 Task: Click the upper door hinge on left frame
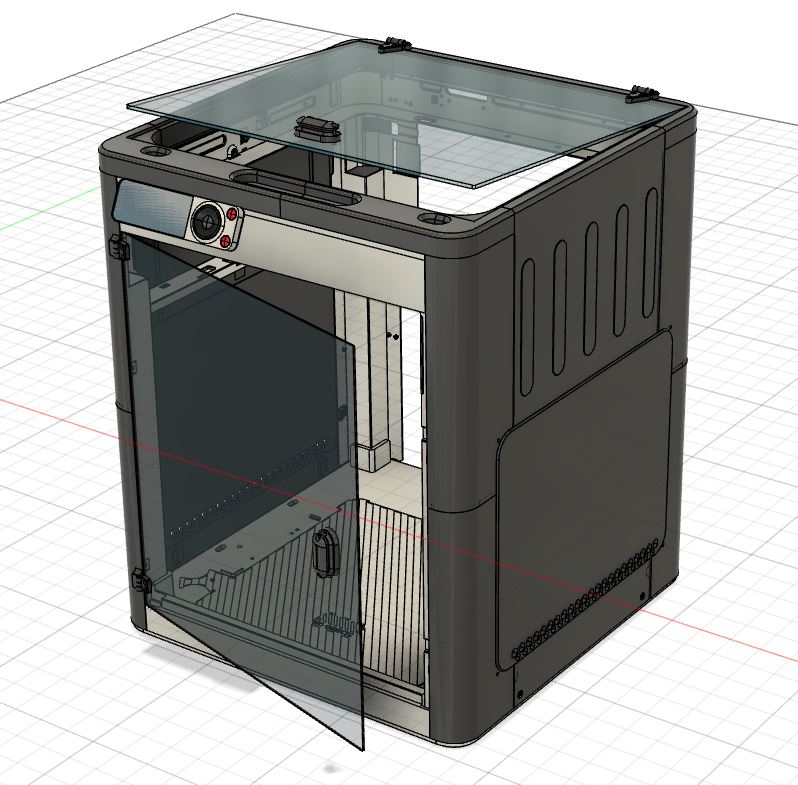[119, 248]
